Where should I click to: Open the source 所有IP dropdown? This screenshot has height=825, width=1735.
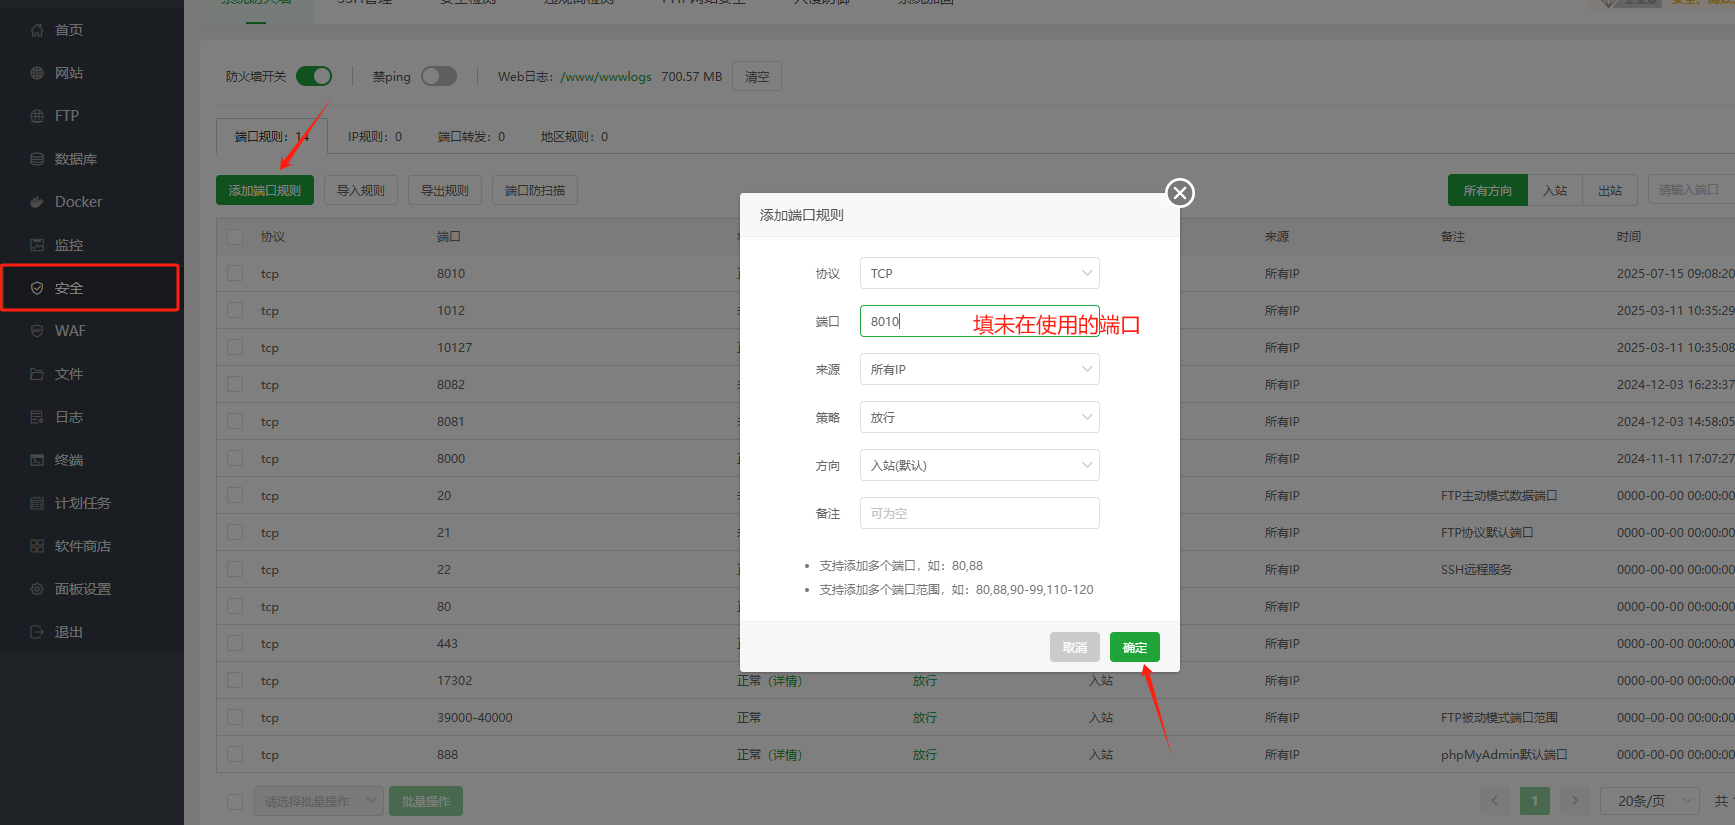point(979,369)
